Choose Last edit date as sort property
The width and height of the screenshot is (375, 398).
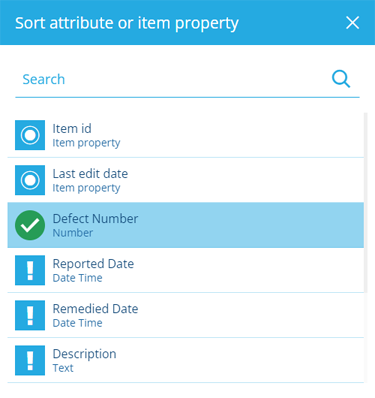coord(186,180)
